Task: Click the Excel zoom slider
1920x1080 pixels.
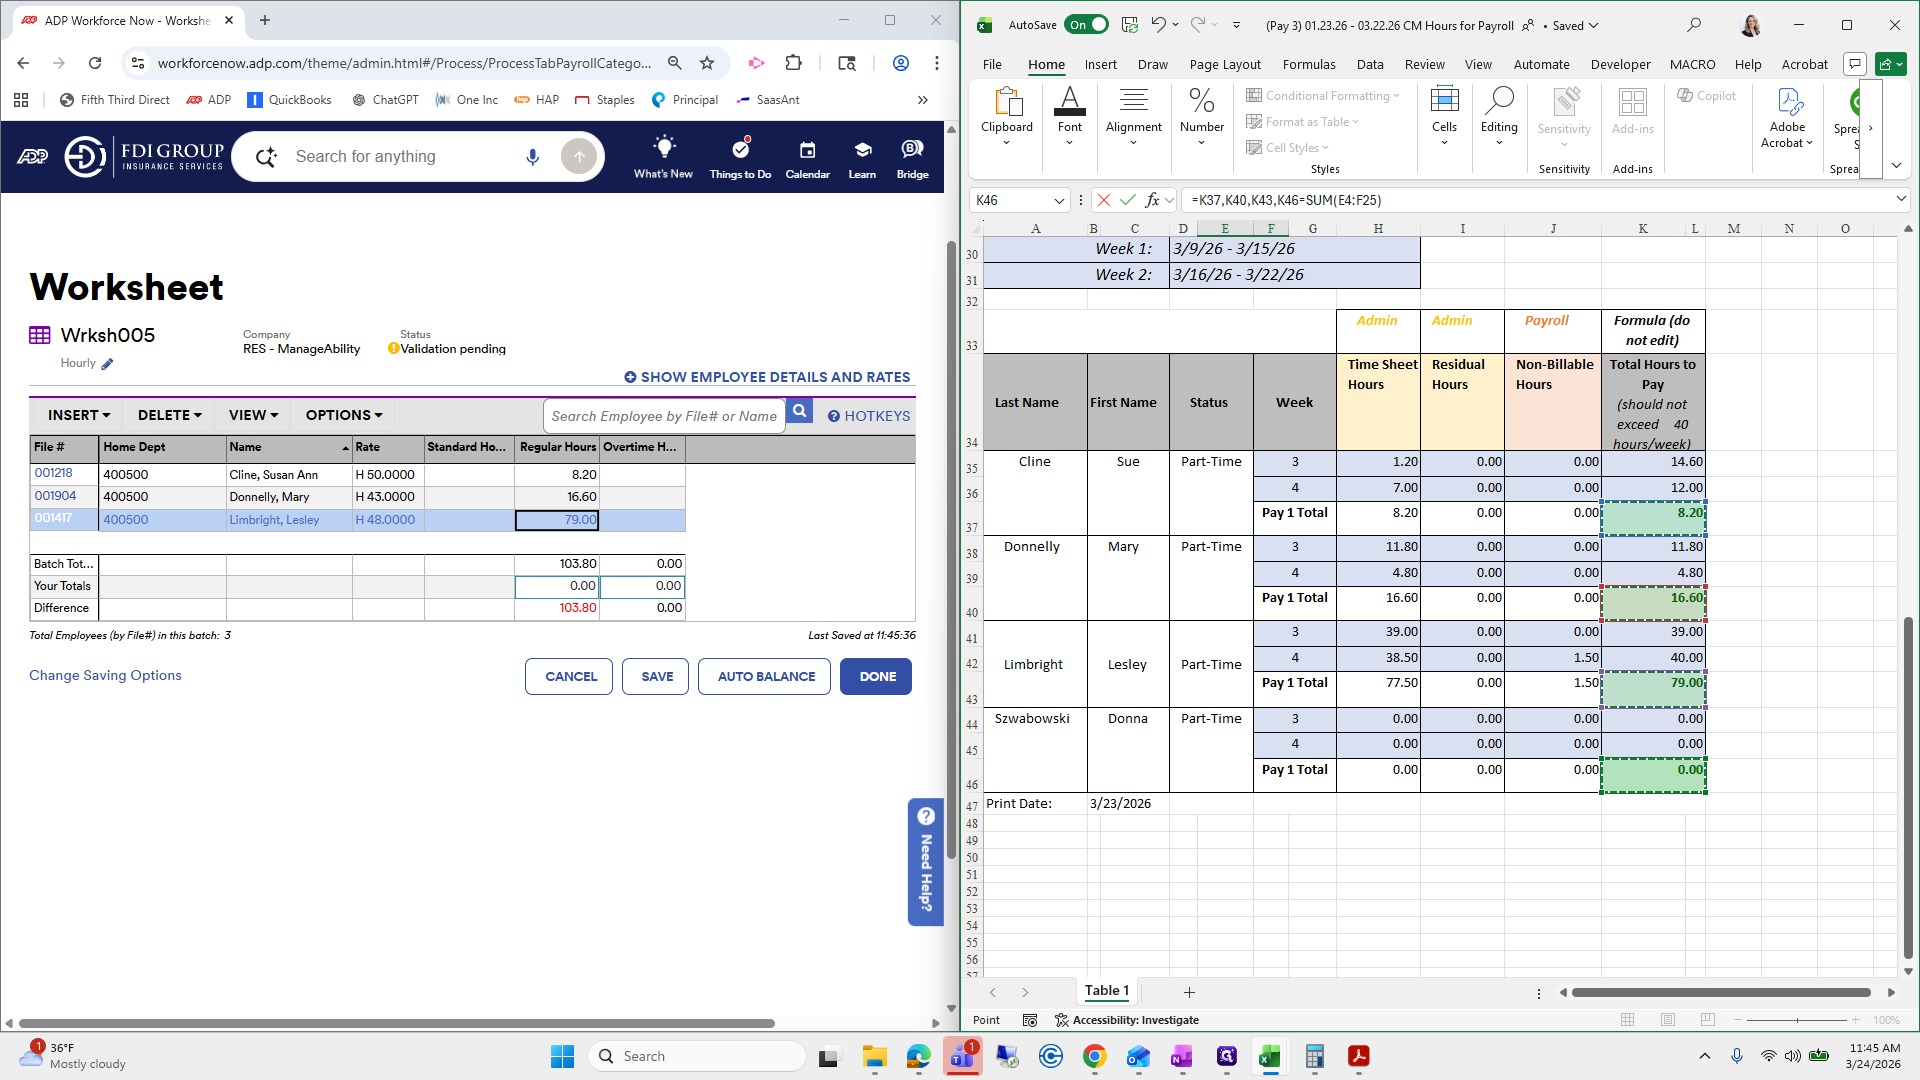Action: tap(1796, 1020)
